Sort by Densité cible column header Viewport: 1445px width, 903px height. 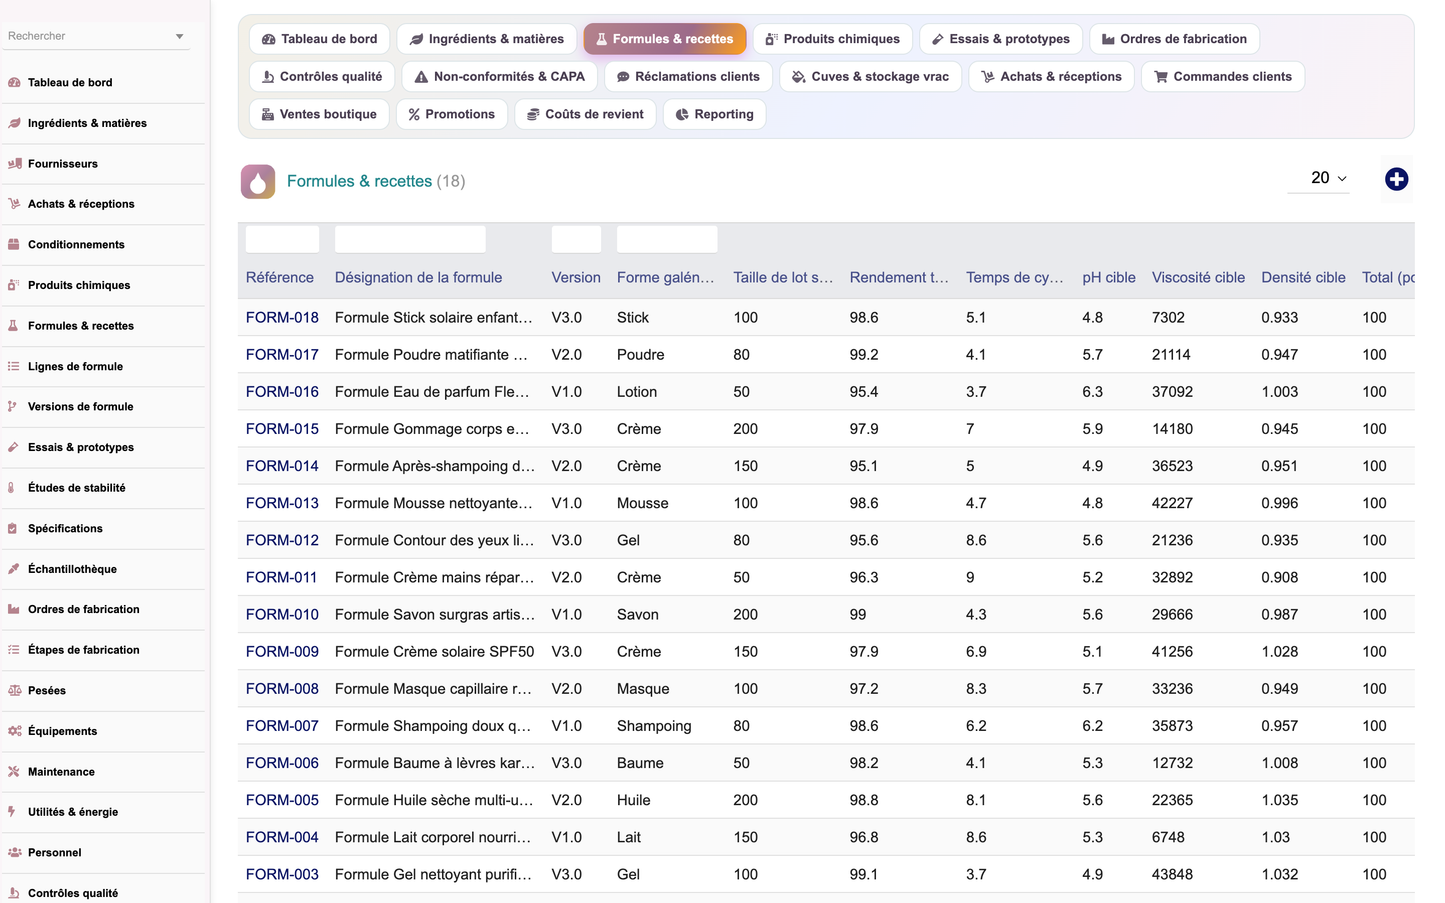[x=1303, y=278]
